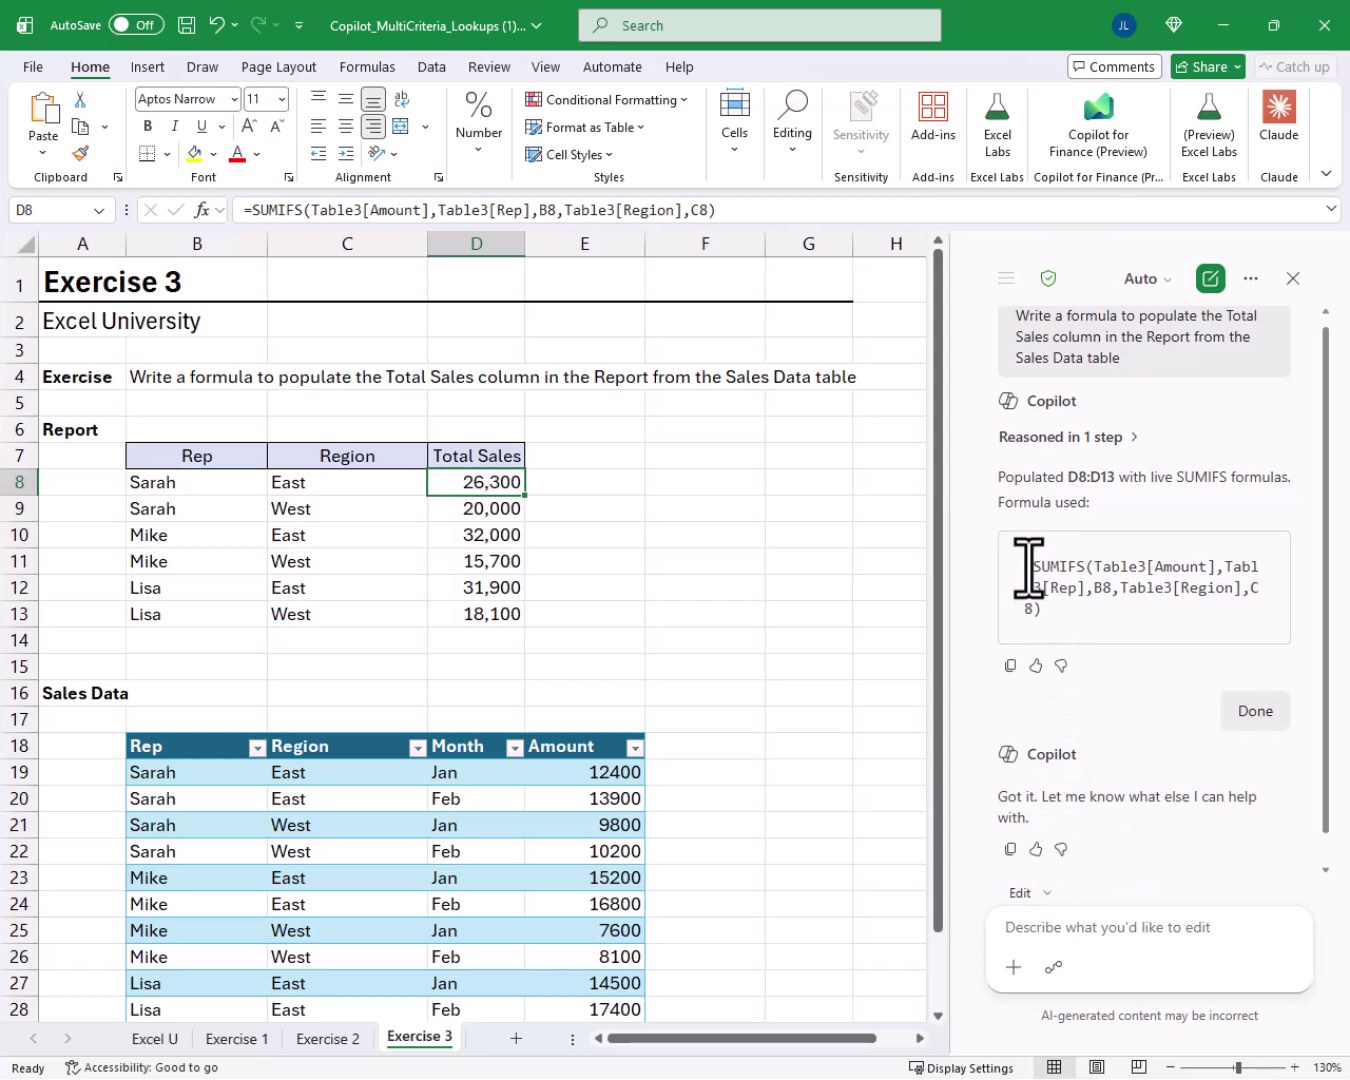The height and width of the screenshot is (1080, 1350).
Task: Click the Search box in title bar
Action: pyautogui.click(x=760, y=25)
